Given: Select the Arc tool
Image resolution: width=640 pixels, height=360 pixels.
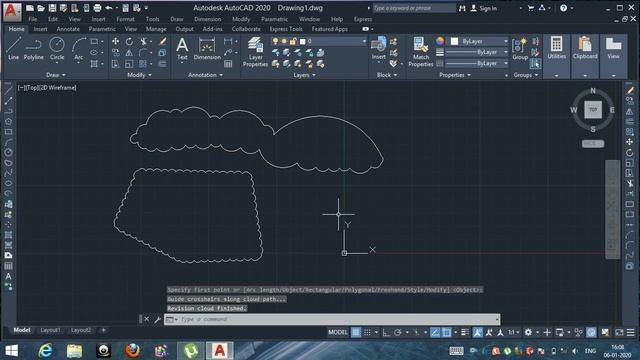Looking at the screenshot, I should 78,49.
